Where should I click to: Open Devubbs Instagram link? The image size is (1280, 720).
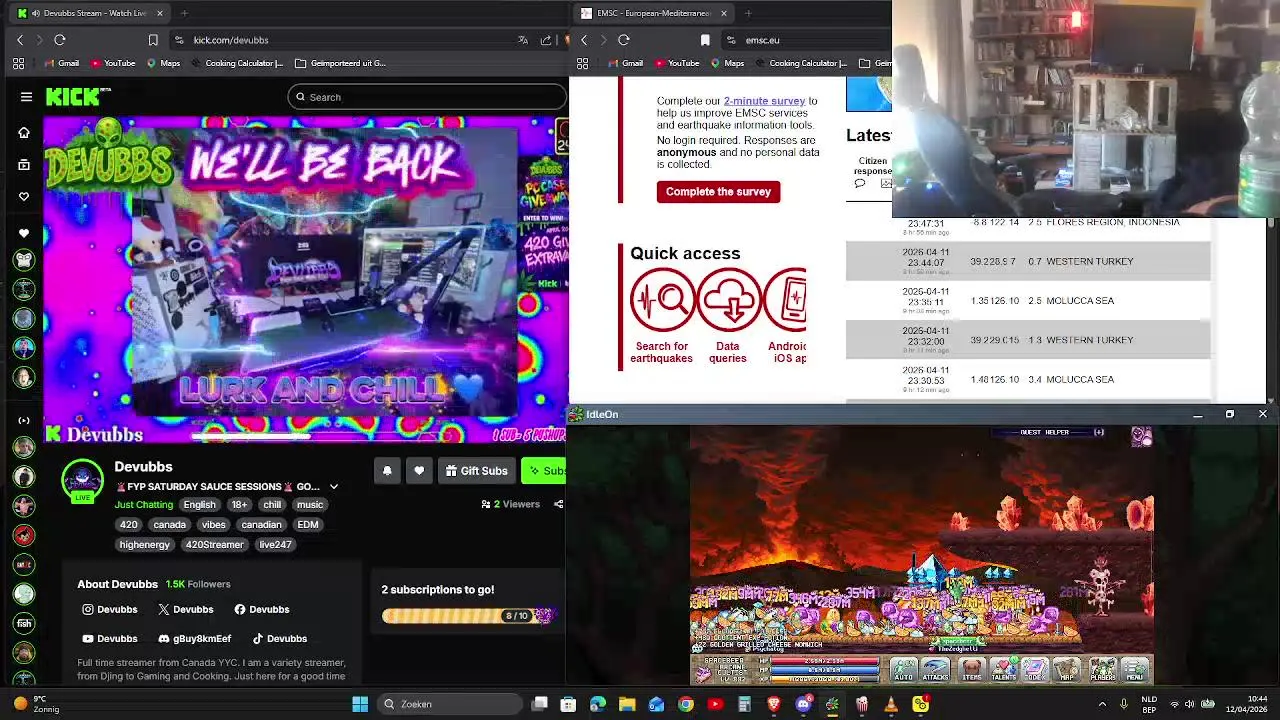click(110, 609)
